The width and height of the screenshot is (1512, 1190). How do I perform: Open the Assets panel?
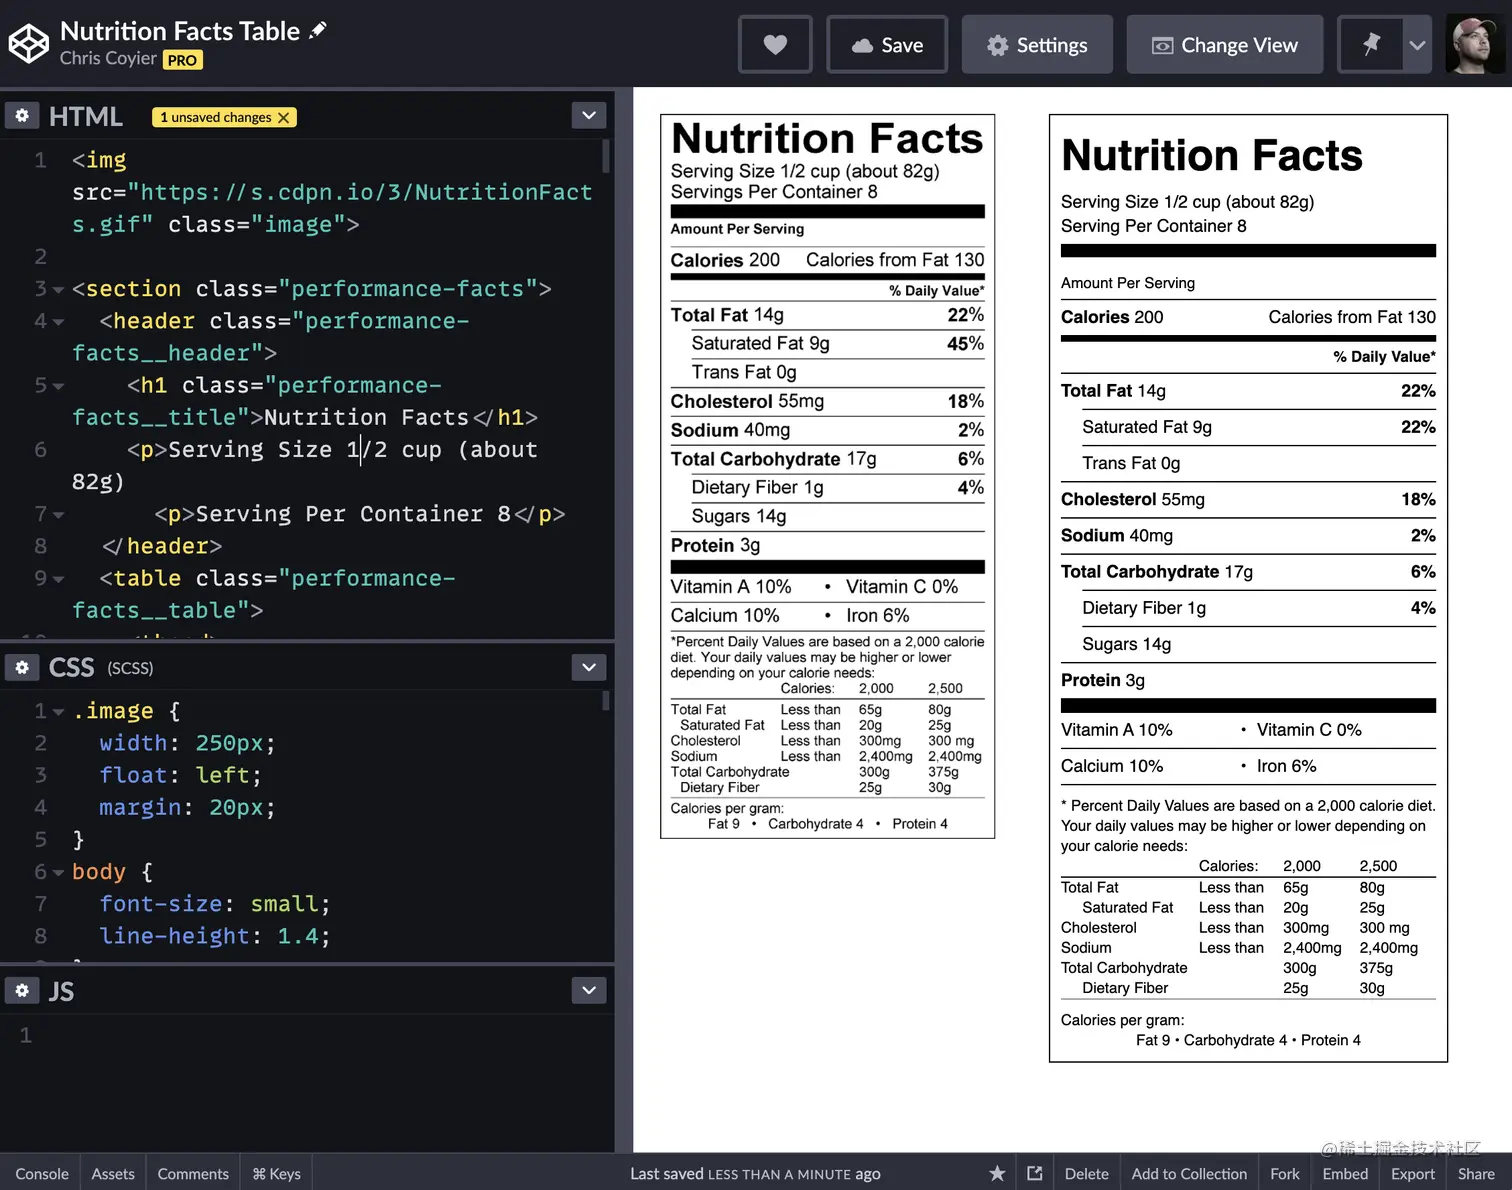pyautogui.click(x=113, y=1173)
